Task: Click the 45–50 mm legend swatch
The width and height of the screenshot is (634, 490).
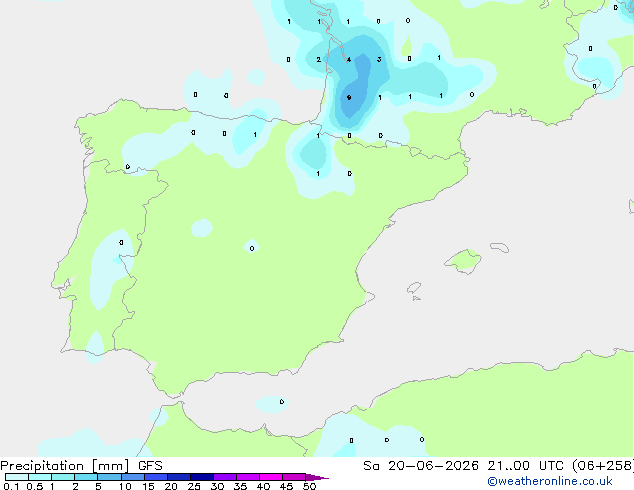Action: (x=294, y=477)
